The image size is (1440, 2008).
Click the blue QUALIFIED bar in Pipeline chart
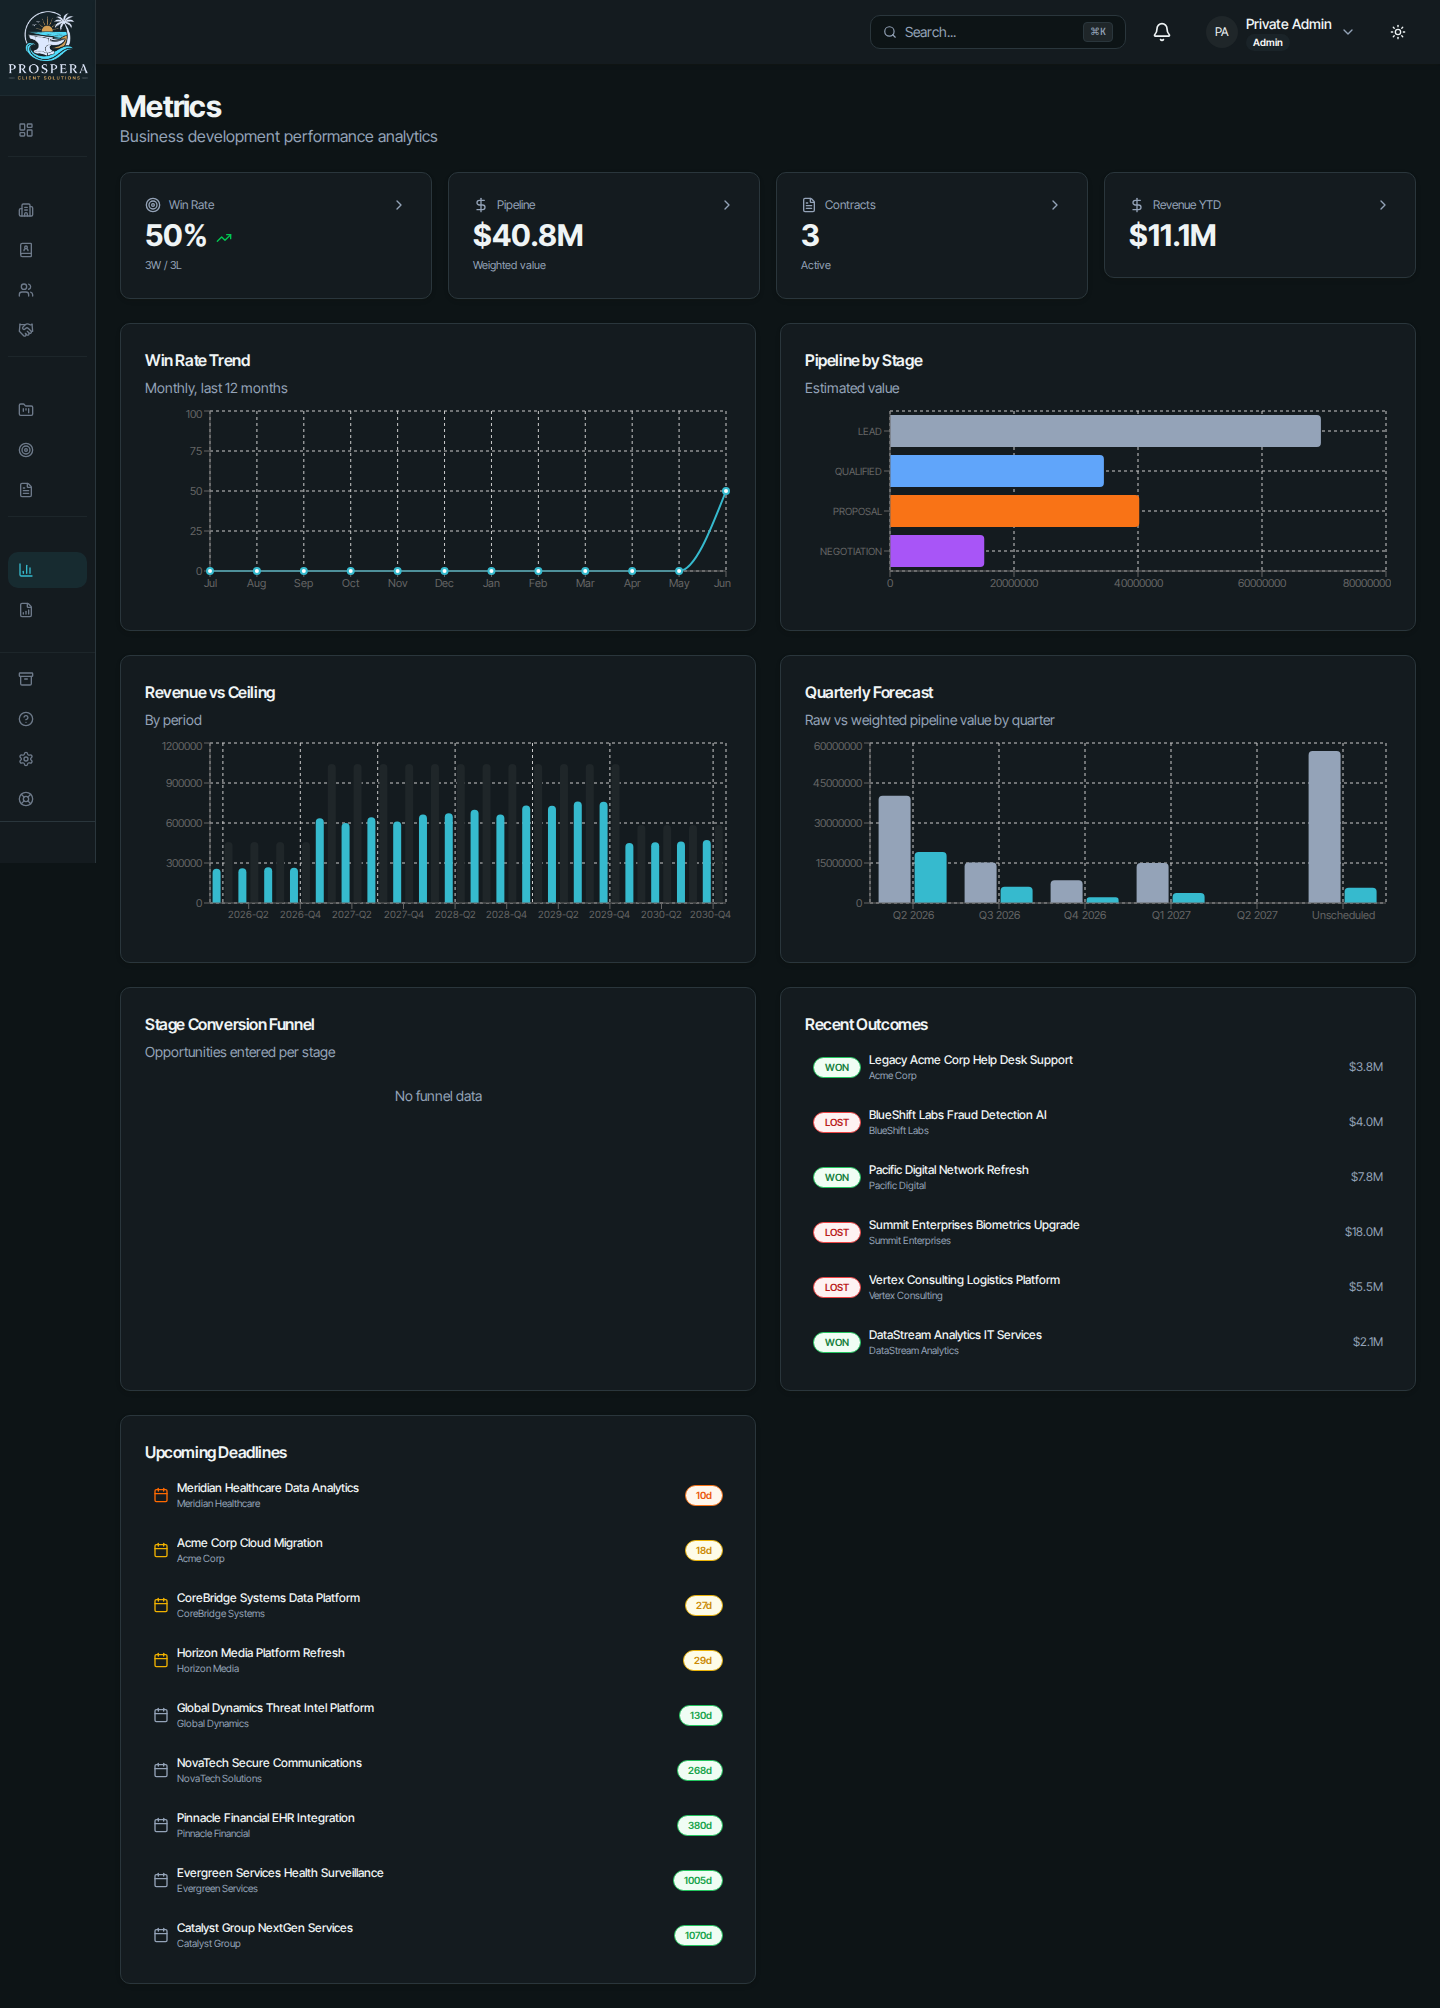click(x=997, y=471)
